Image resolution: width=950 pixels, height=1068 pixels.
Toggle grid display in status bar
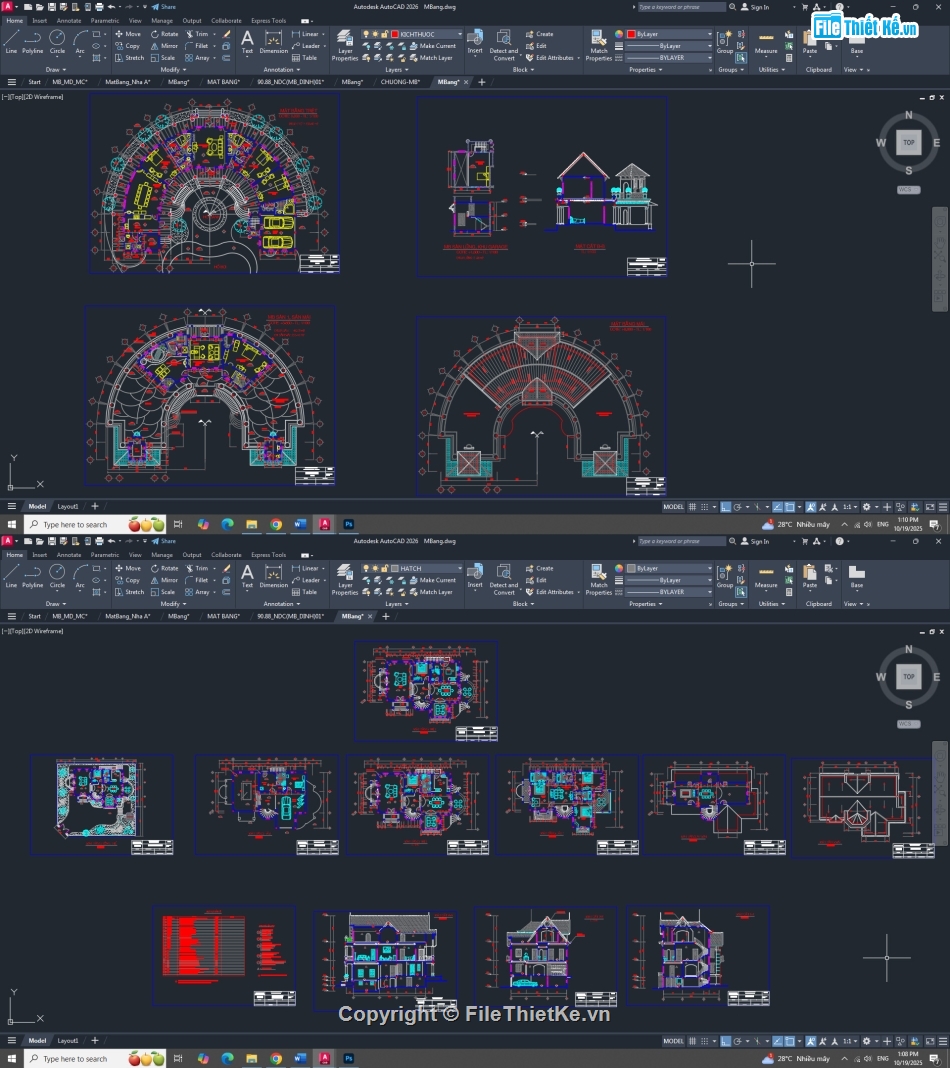pyautogui.click(x=691, y=507)
